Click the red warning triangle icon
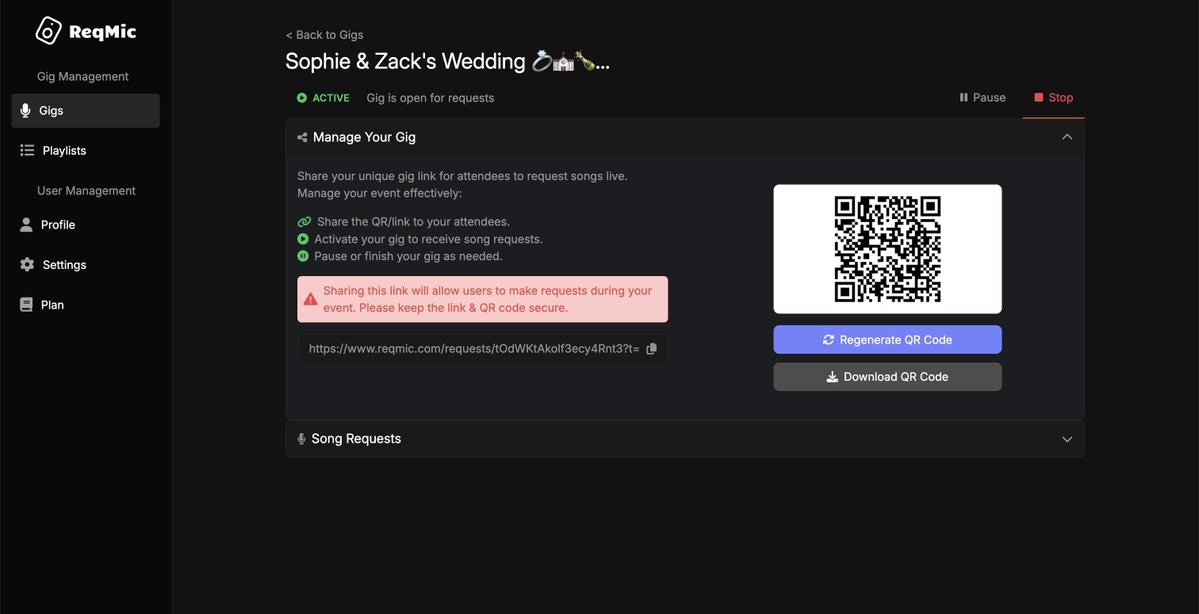 (x=310, y=299)
